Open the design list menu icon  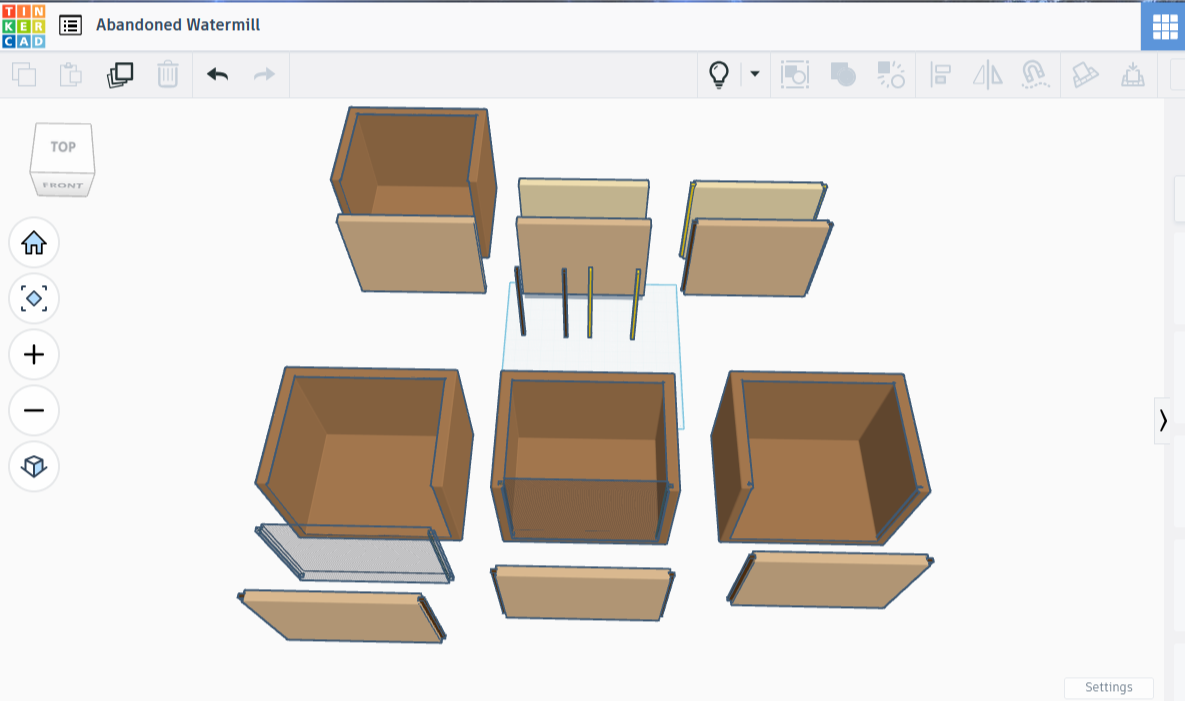tap(70, 25)
